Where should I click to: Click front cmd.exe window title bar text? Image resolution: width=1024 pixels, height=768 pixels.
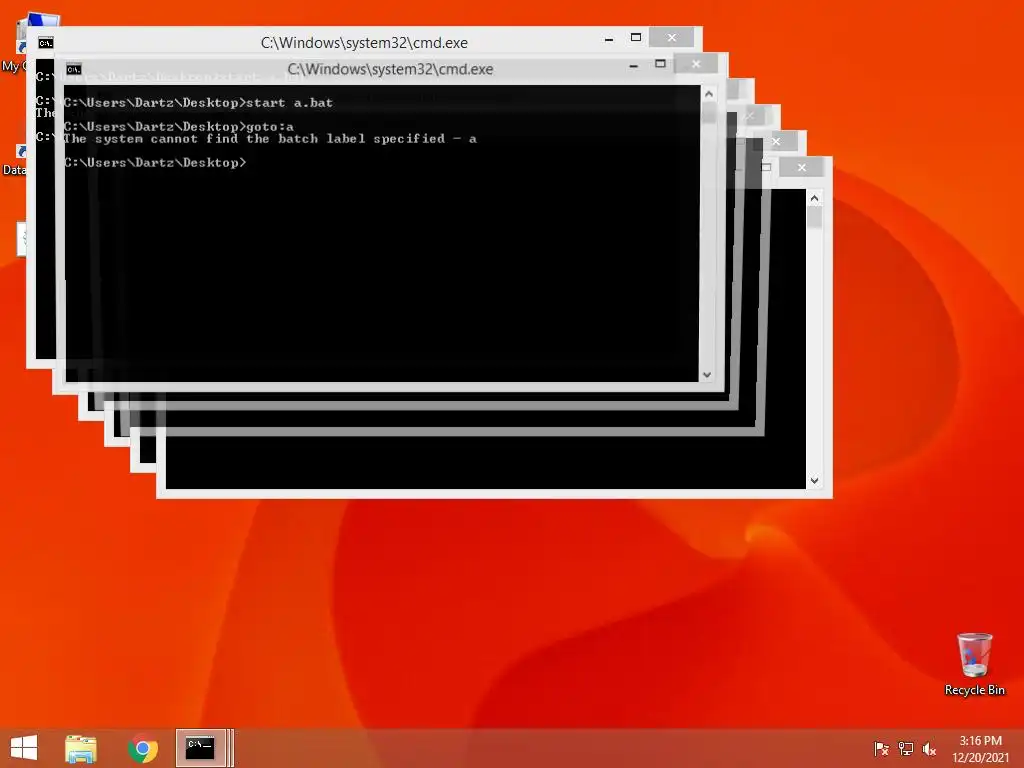[390, 69]
